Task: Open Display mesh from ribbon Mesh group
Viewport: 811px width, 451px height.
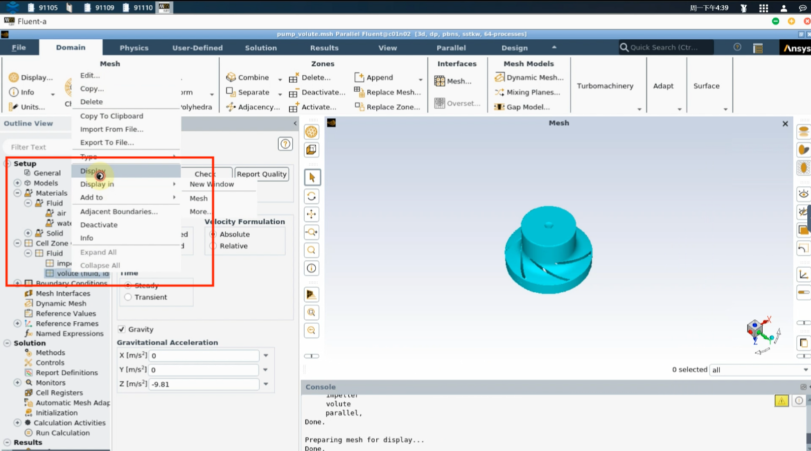Action: [31, 78]
